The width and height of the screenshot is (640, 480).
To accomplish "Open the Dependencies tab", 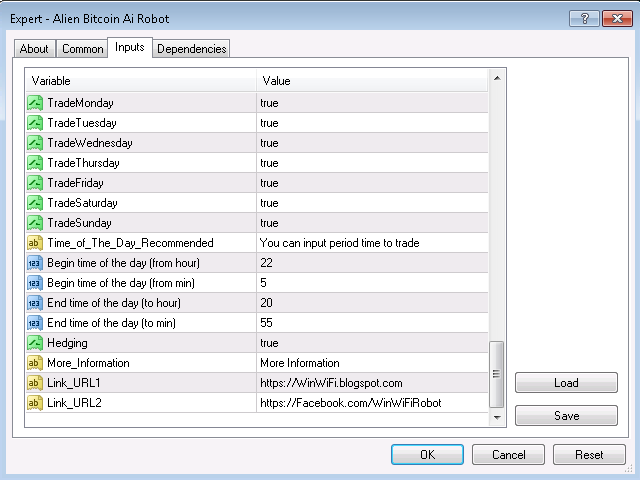I will [x=191, y=49].
